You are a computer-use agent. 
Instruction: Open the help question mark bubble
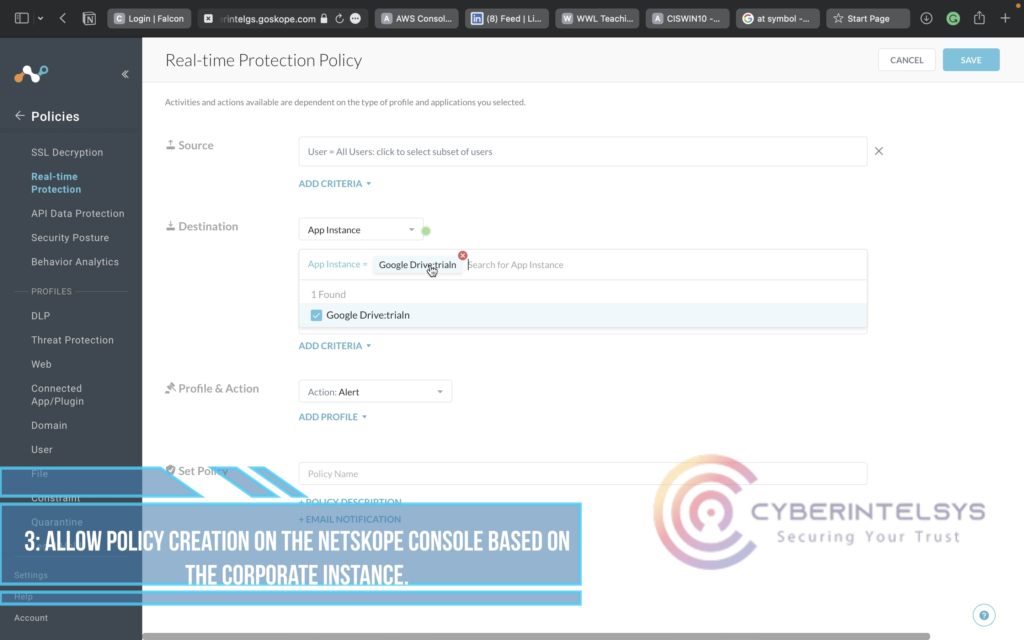984,615
